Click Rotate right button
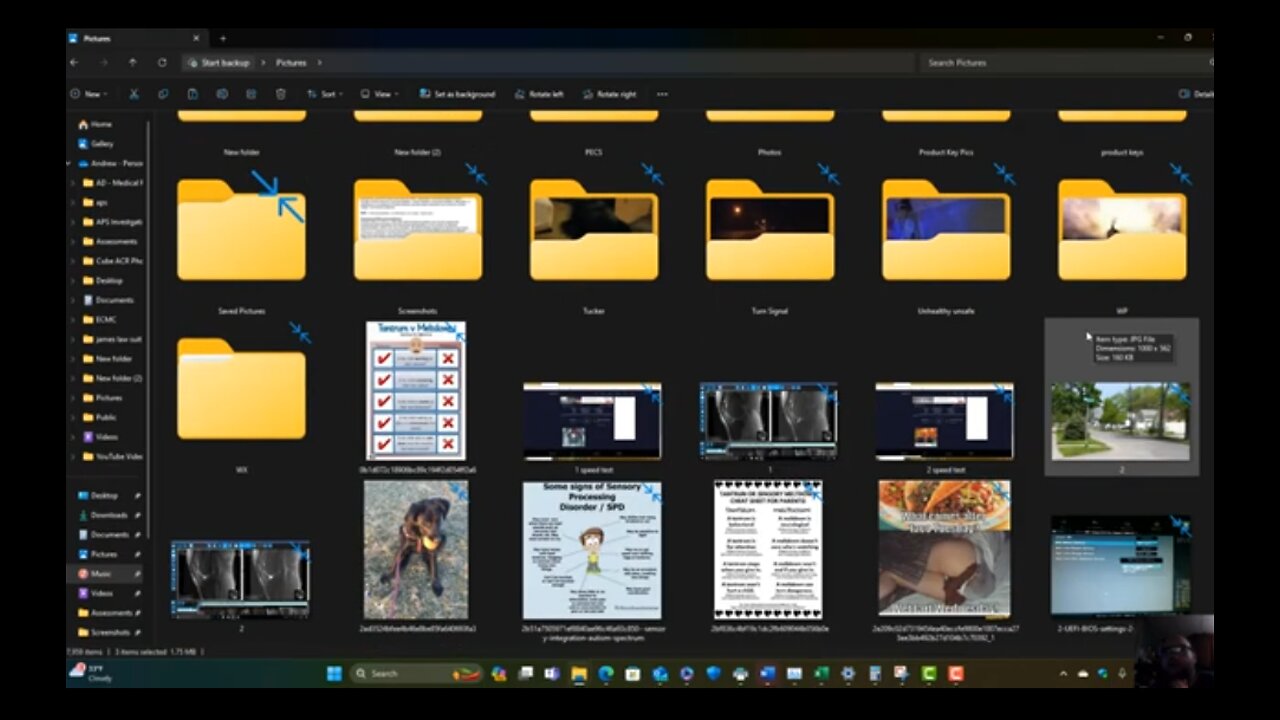 coord(609,94)
